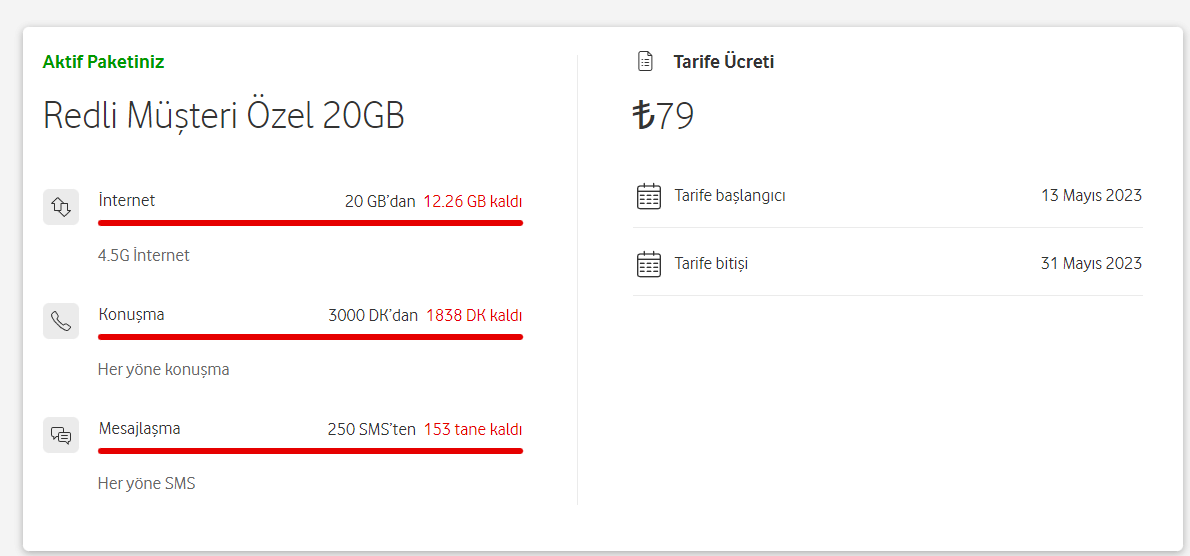Click the İnternet usage red progress bar

coord(310,223)
